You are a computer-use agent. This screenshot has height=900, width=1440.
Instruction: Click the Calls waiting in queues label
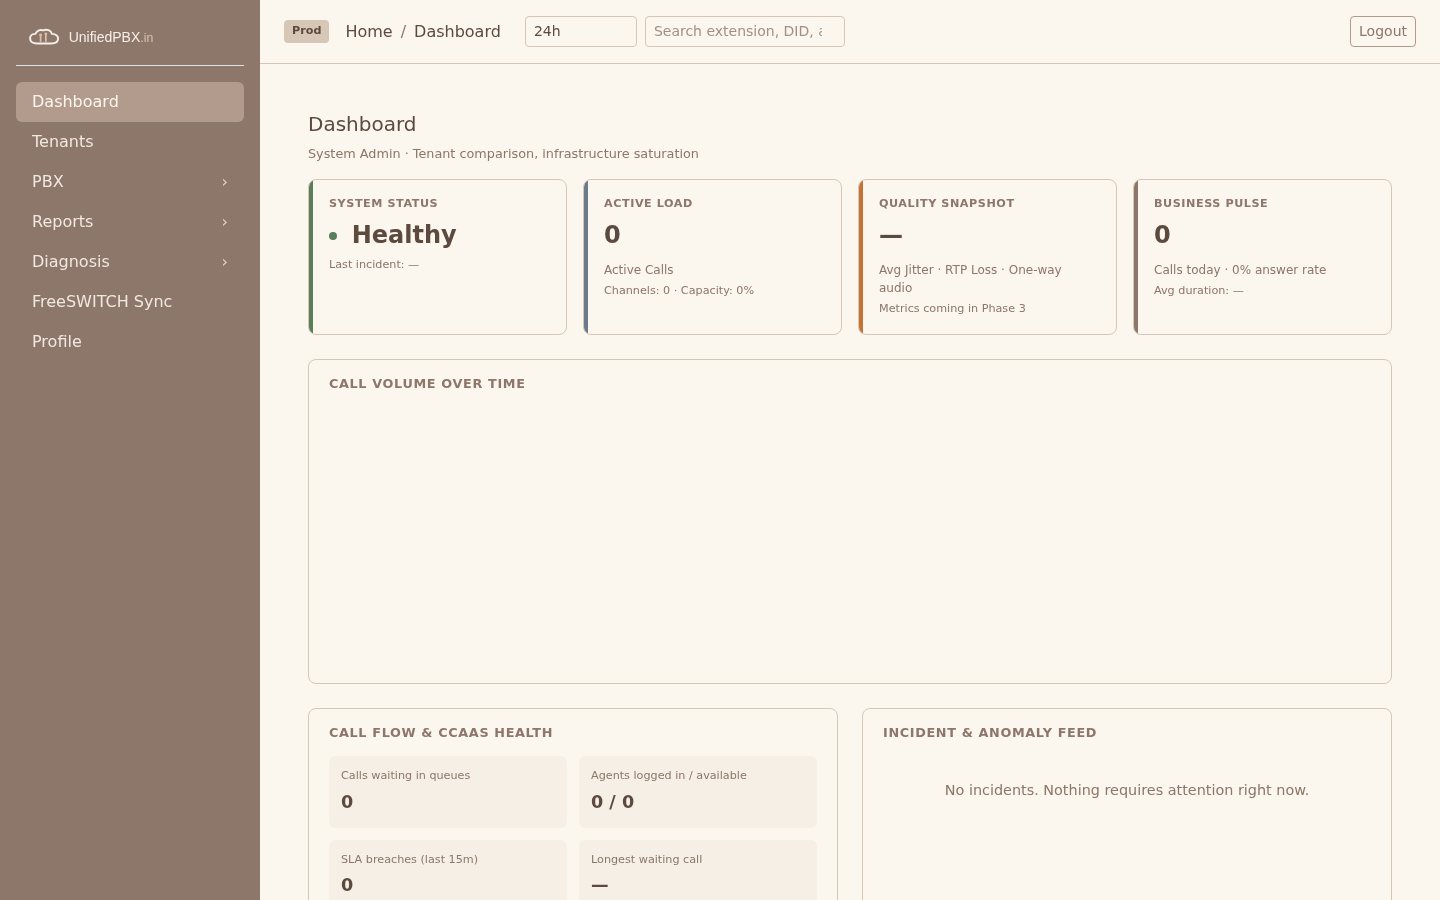tap(405, 775)
